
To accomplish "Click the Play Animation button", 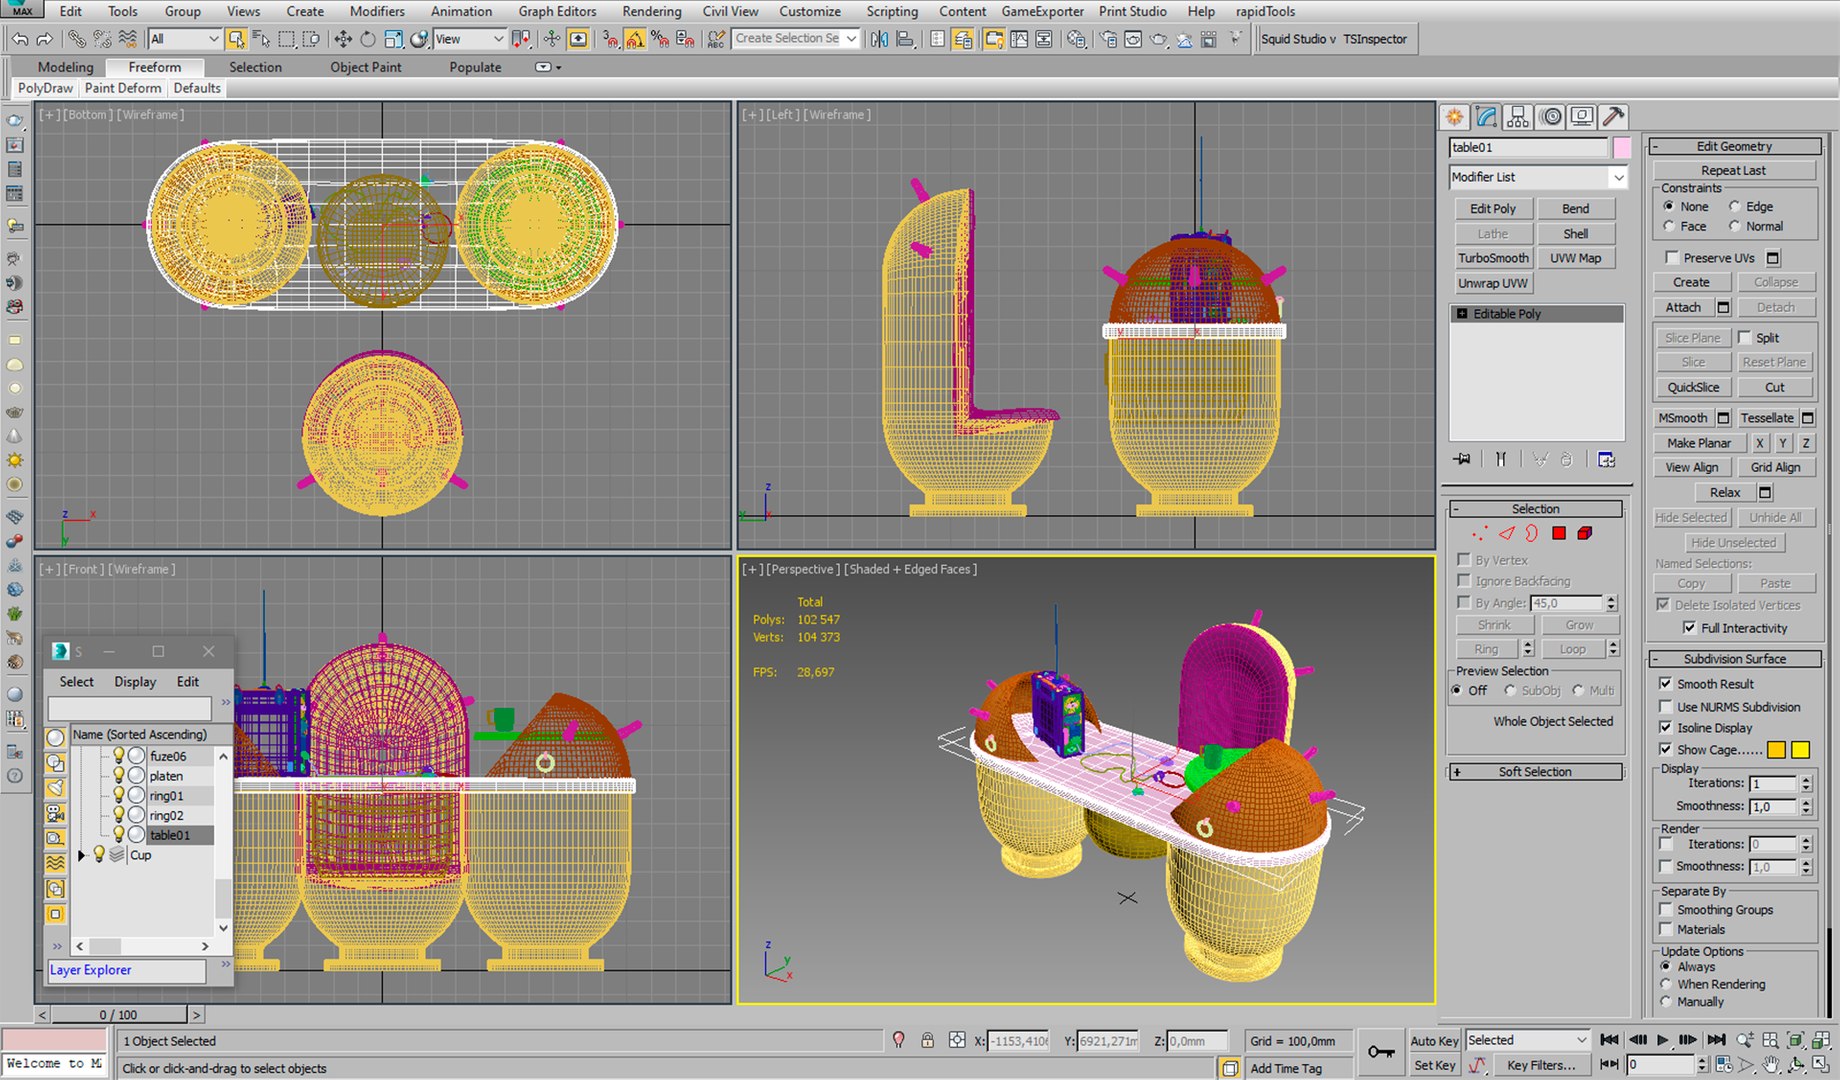I will tap(1662, 1040).
